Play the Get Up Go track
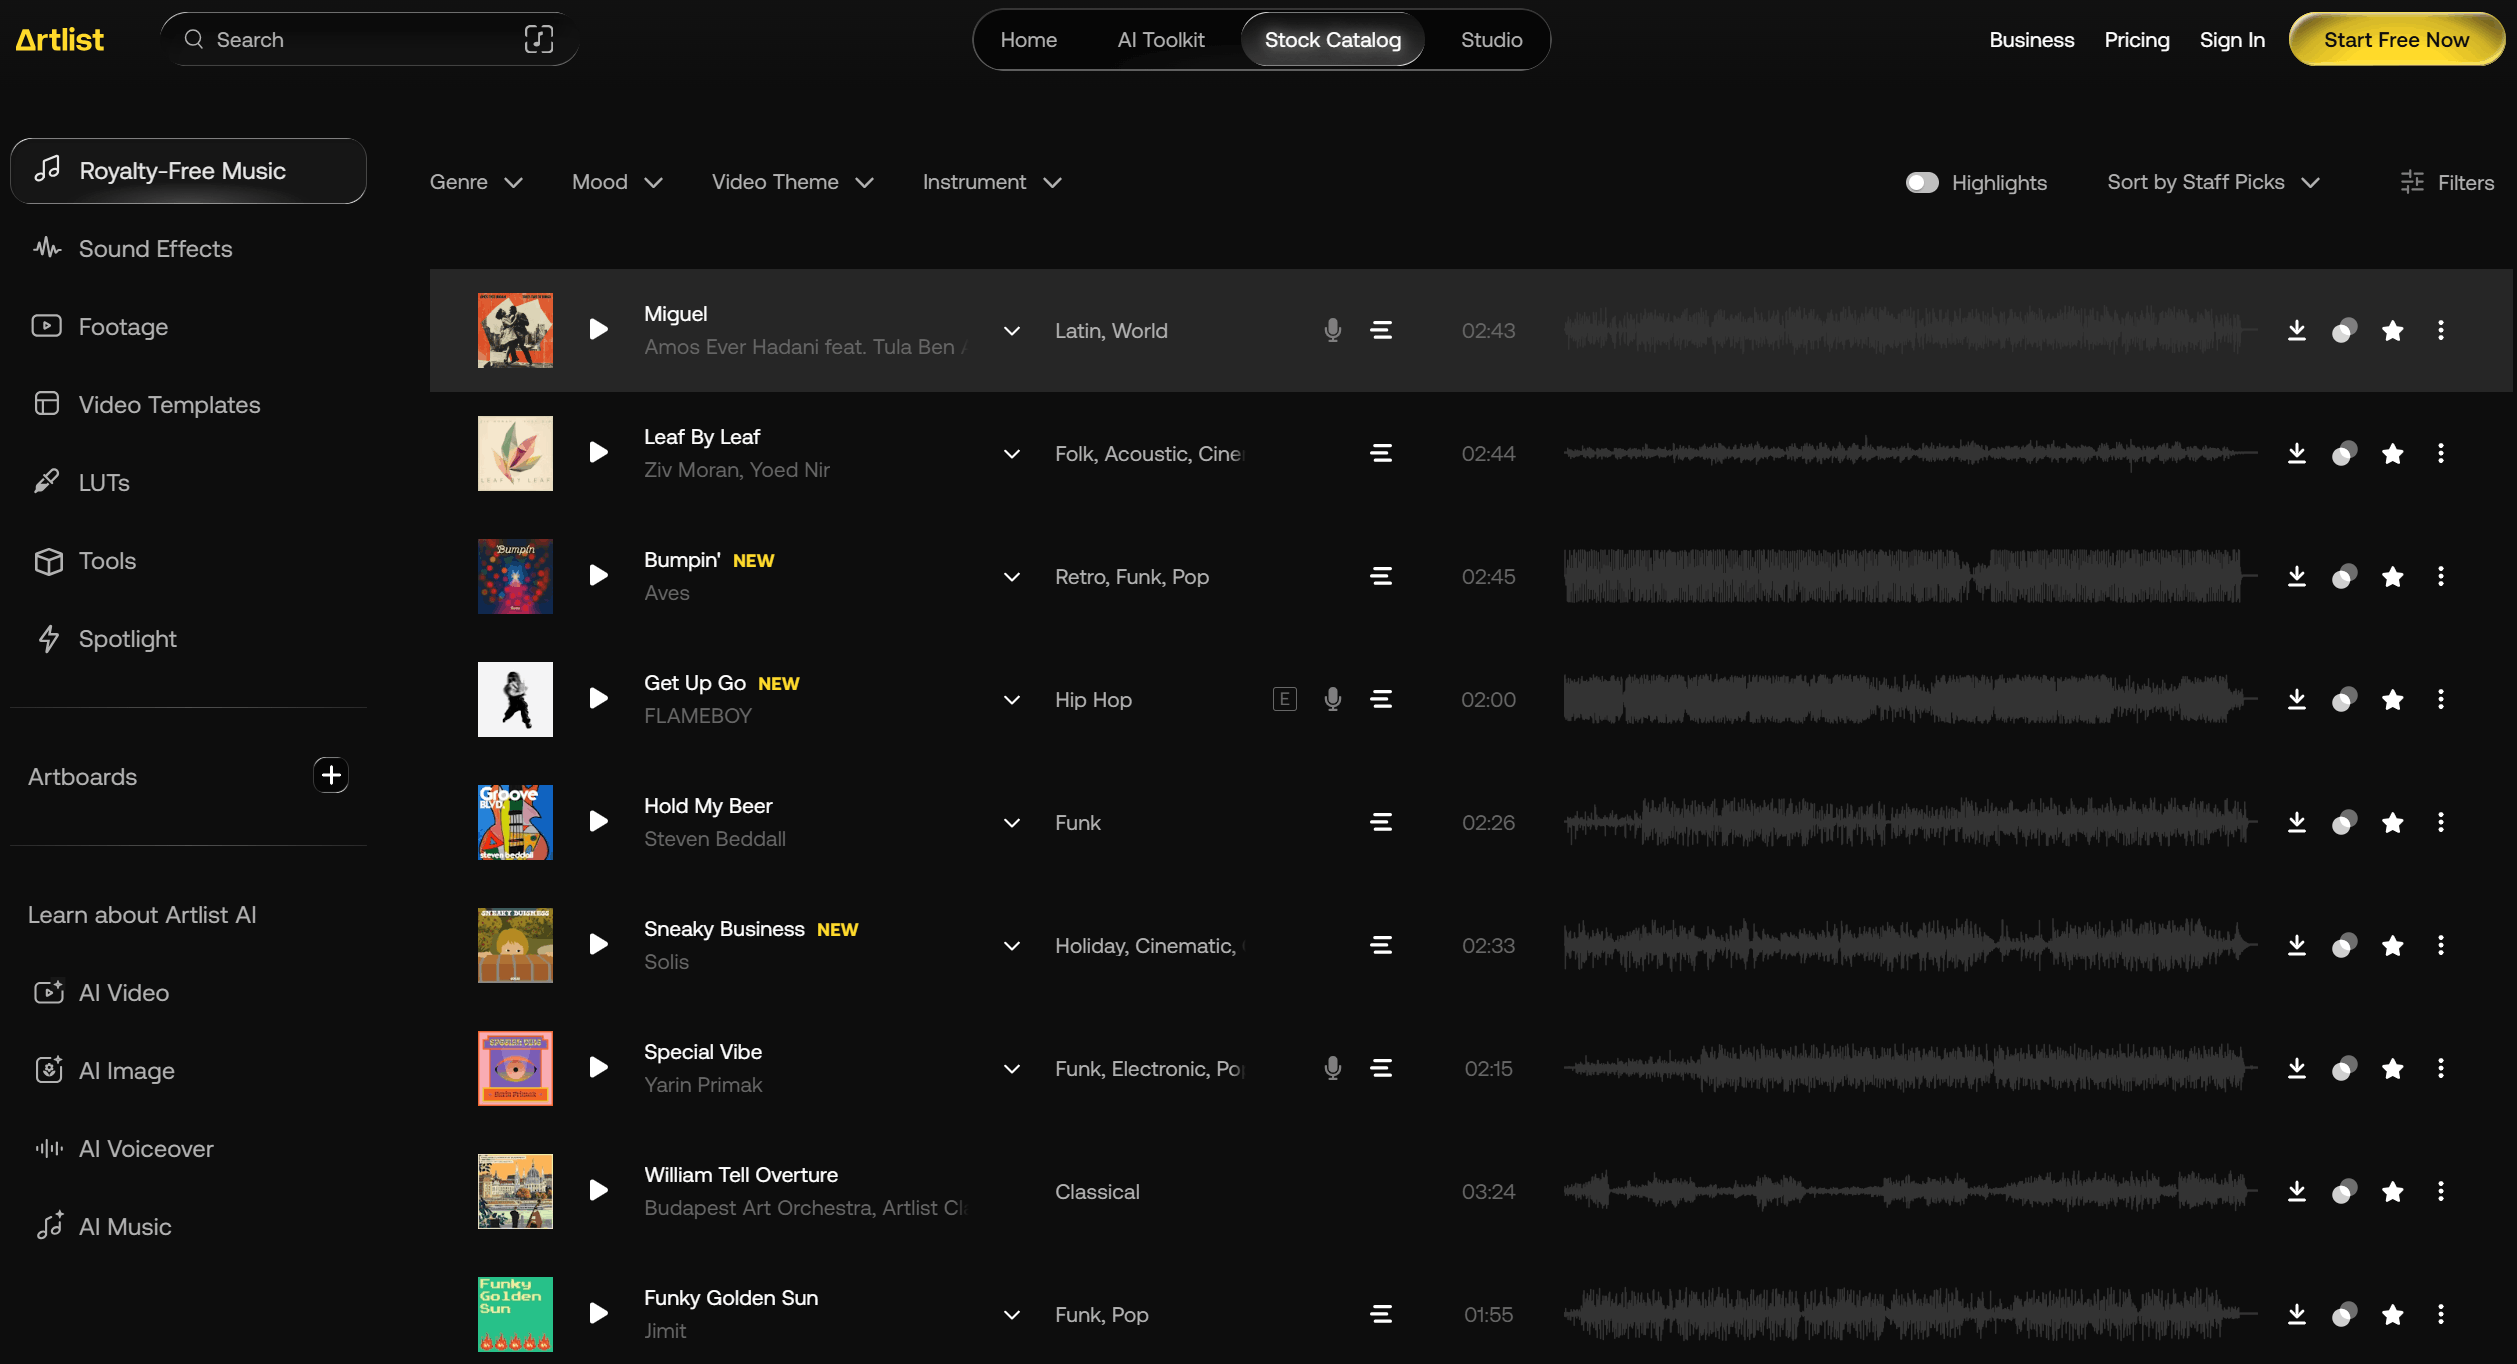This screenshot has height=1364, width=2517. click(x=598, y=698)
